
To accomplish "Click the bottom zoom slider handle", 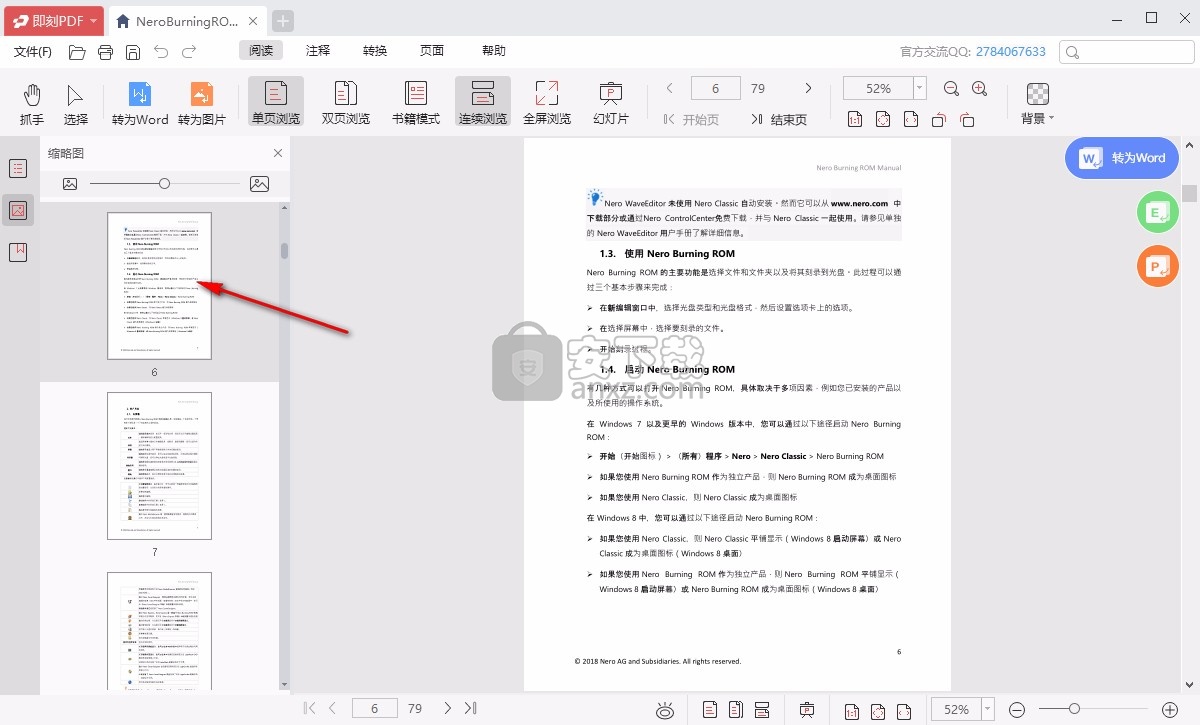I will coord(1074,709).
